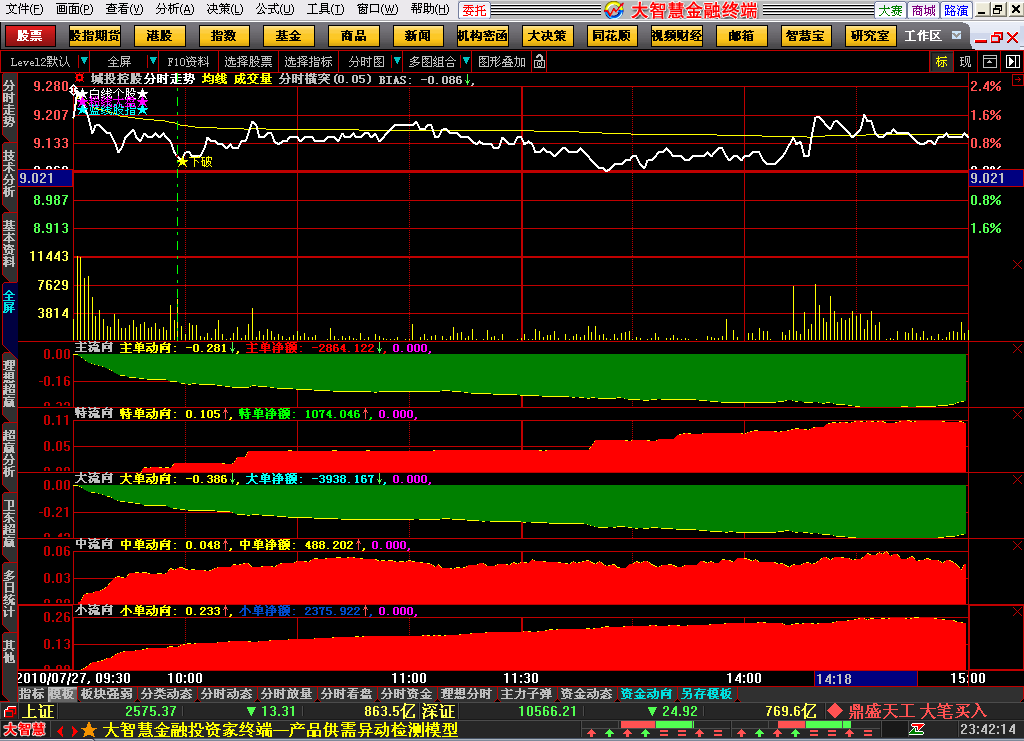Close the 主流向 indicator panel
Image resolution: width=1024 pixels, height=741 pixels.
click(x=1017, y=349)
